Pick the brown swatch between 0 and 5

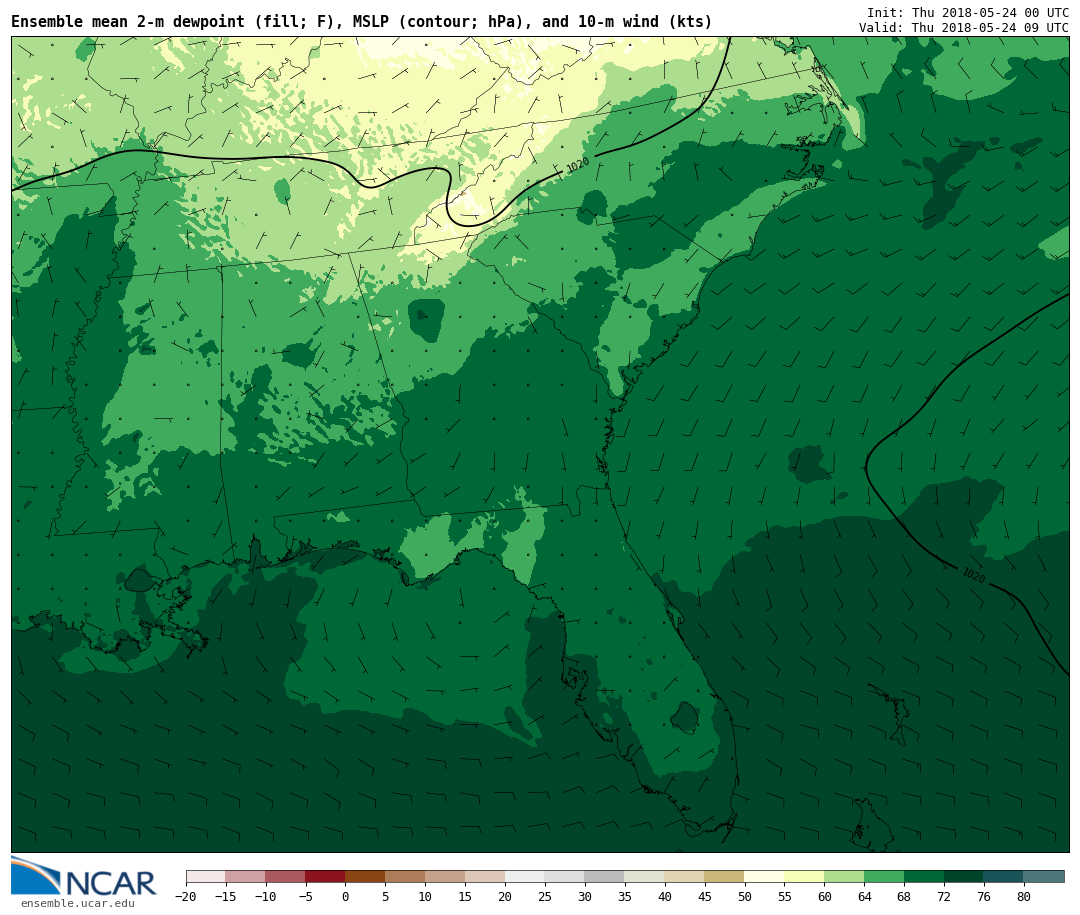pos(365,877)
